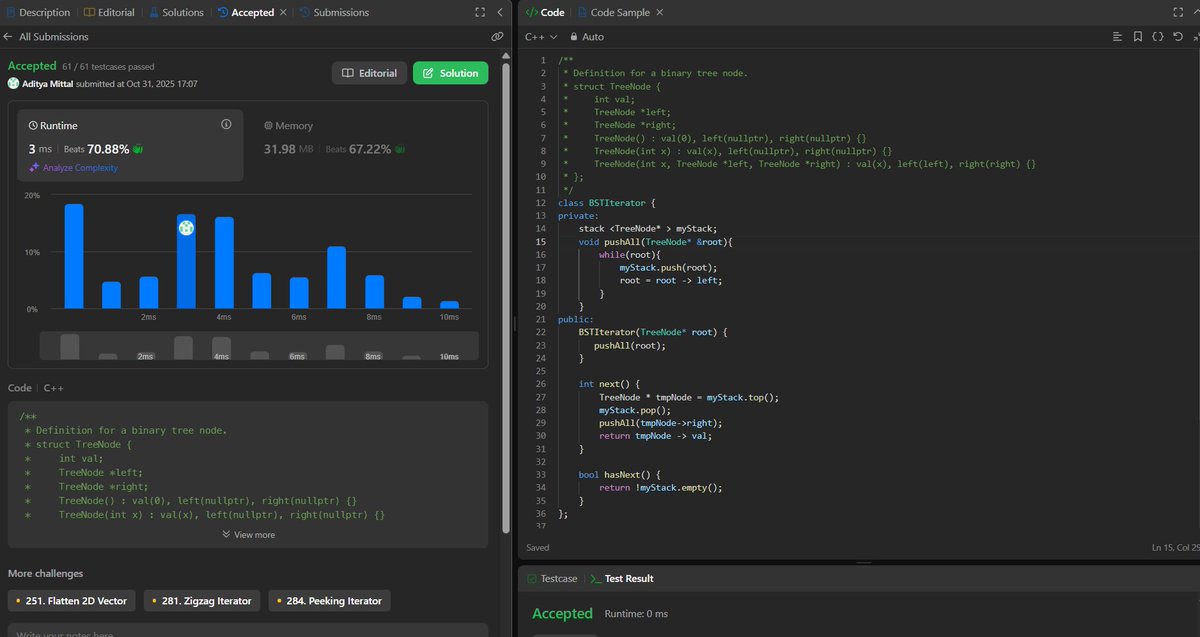
Task: Toggle the lock icon next to Auto
Action: 576,36
